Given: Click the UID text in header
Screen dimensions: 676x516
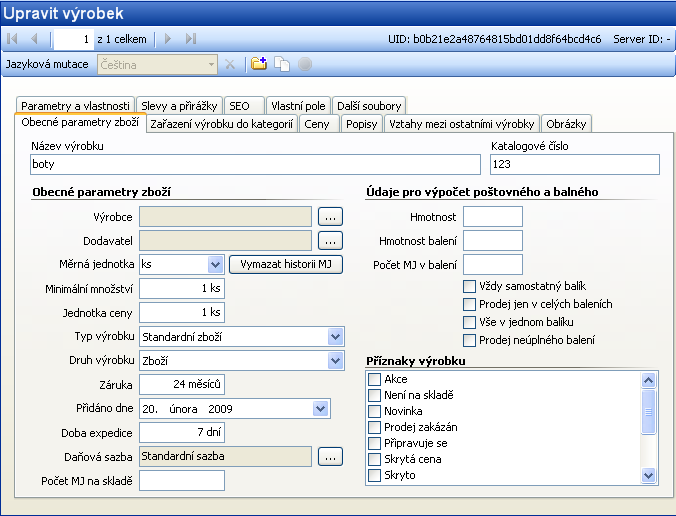Looking at the screenshot, I should [494, 39].
